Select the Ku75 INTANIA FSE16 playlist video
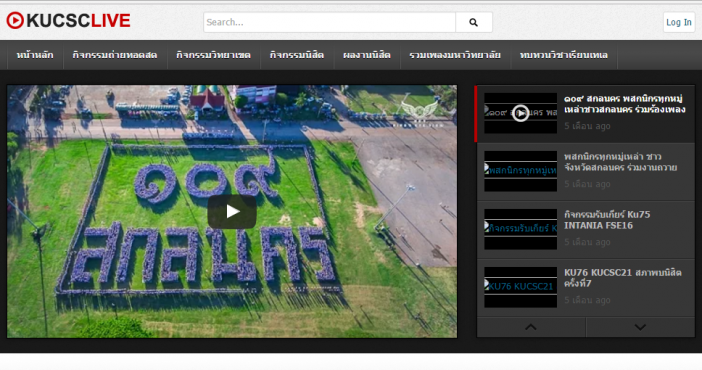 (x=586, y=230)
